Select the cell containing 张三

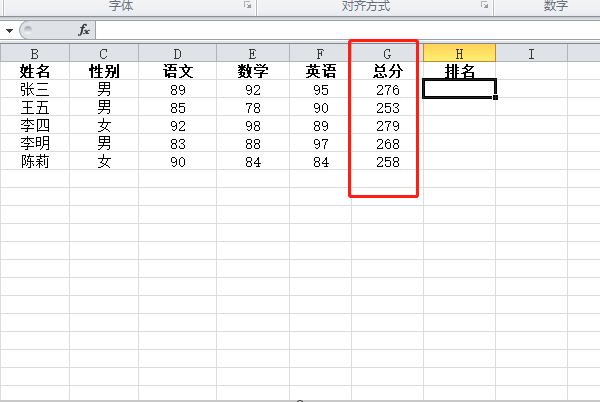[x=35, y=89]
